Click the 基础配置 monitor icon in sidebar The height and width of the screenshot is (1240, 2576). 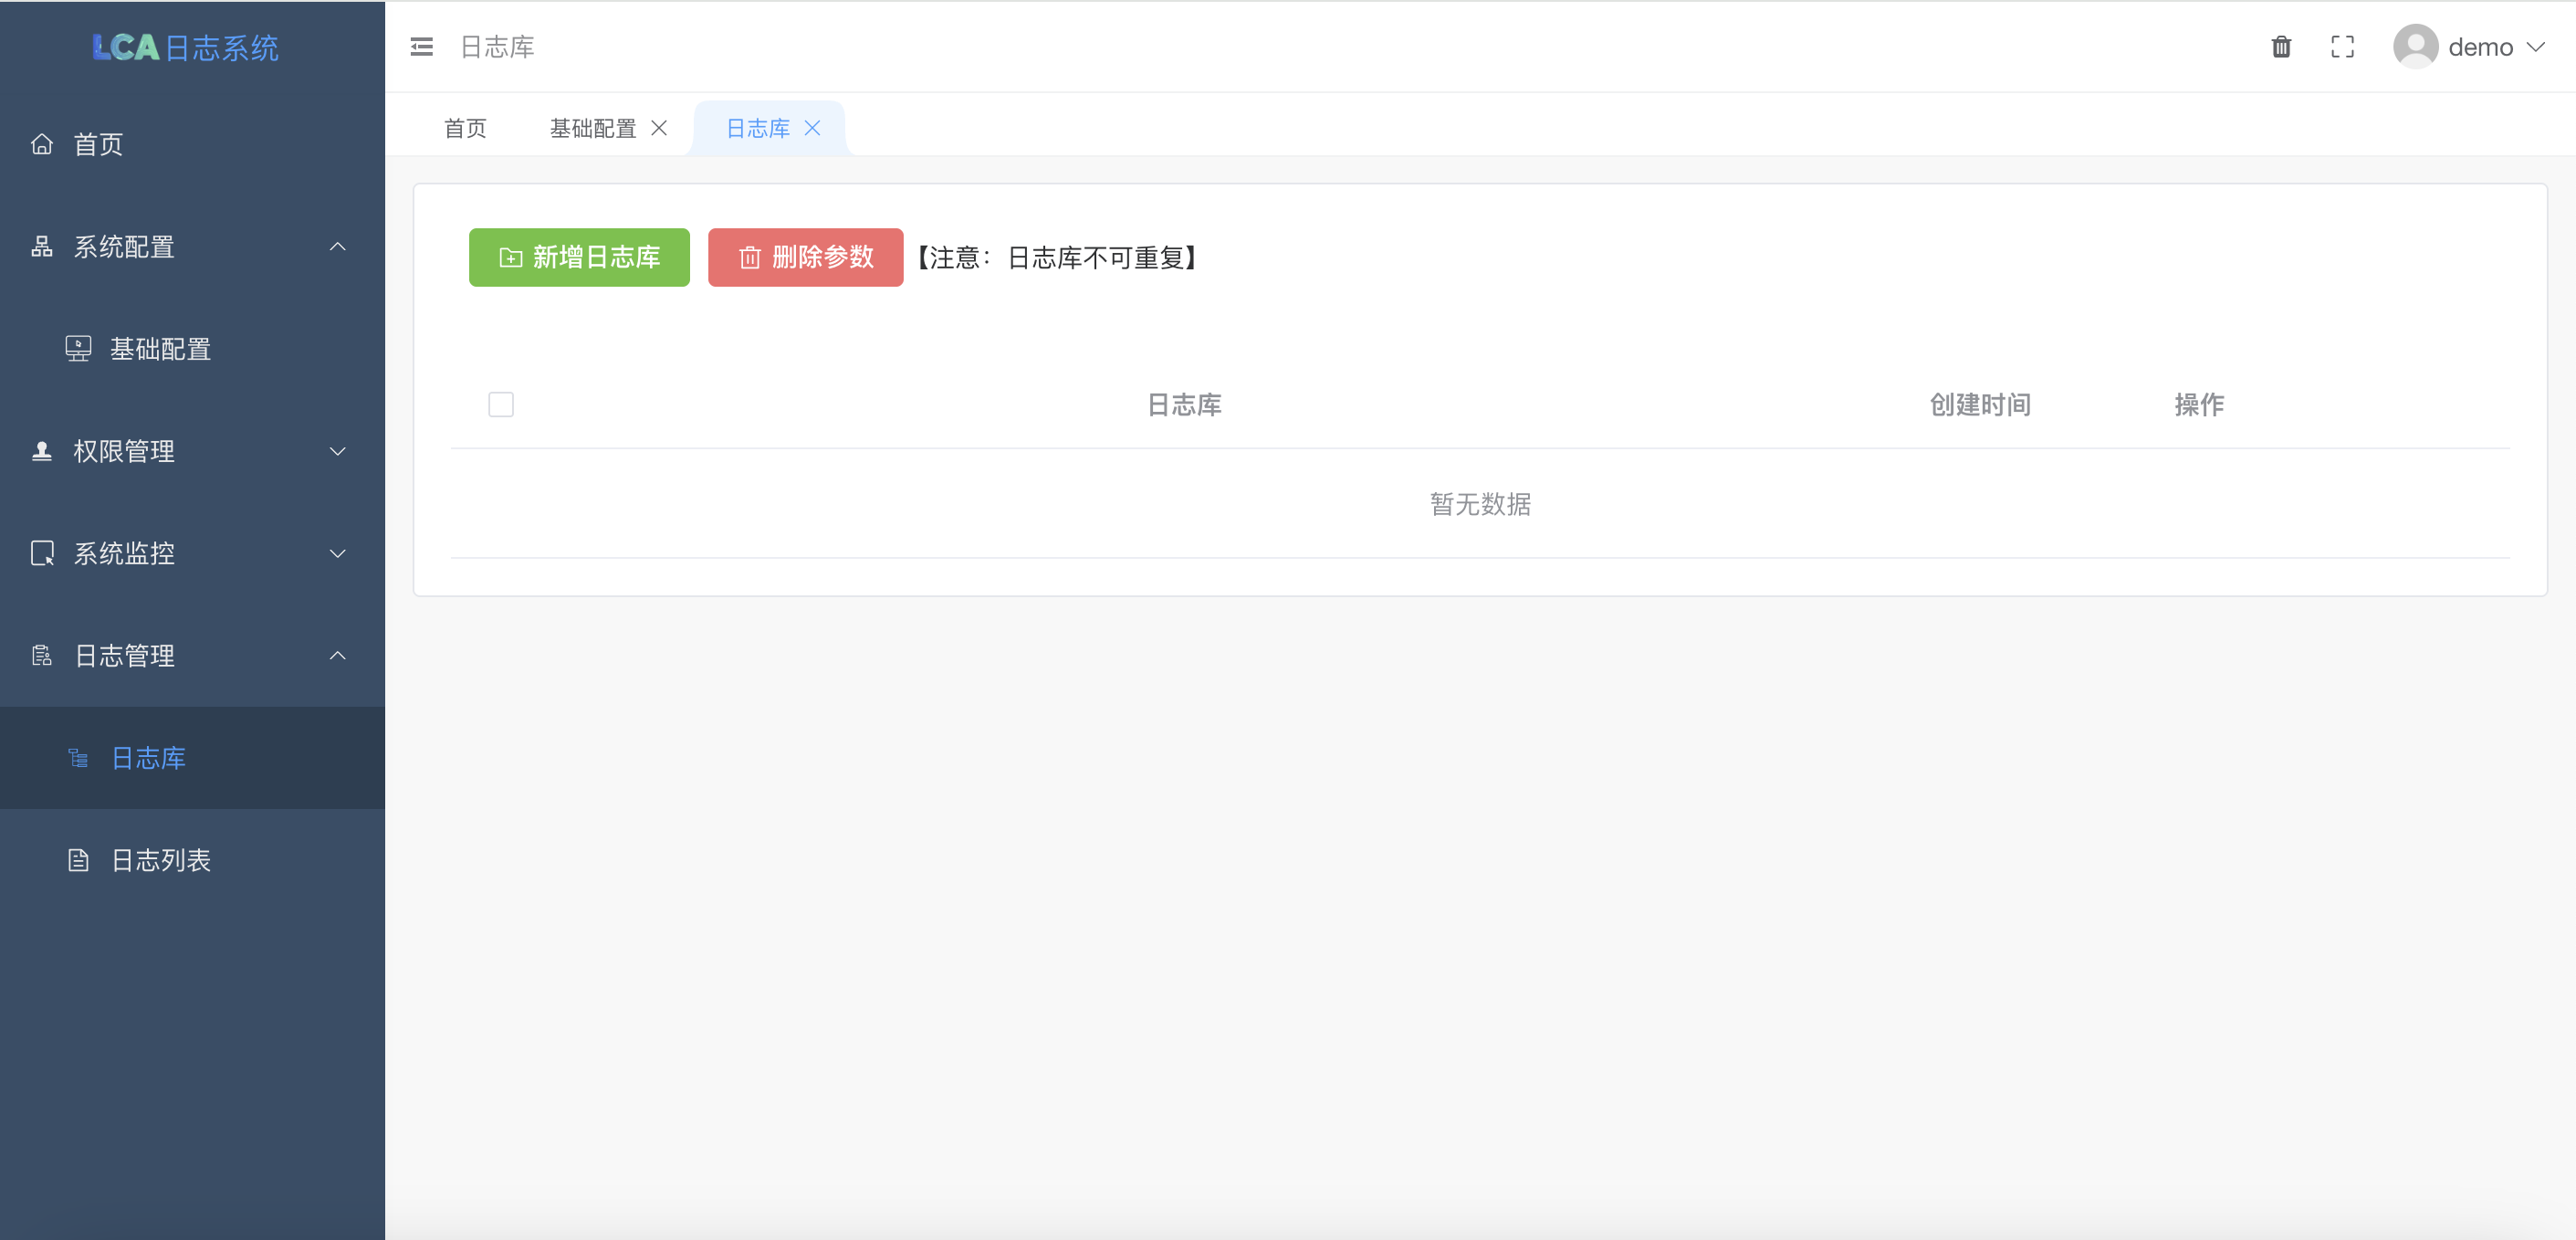pyautogui.click(x=78, y=348)
